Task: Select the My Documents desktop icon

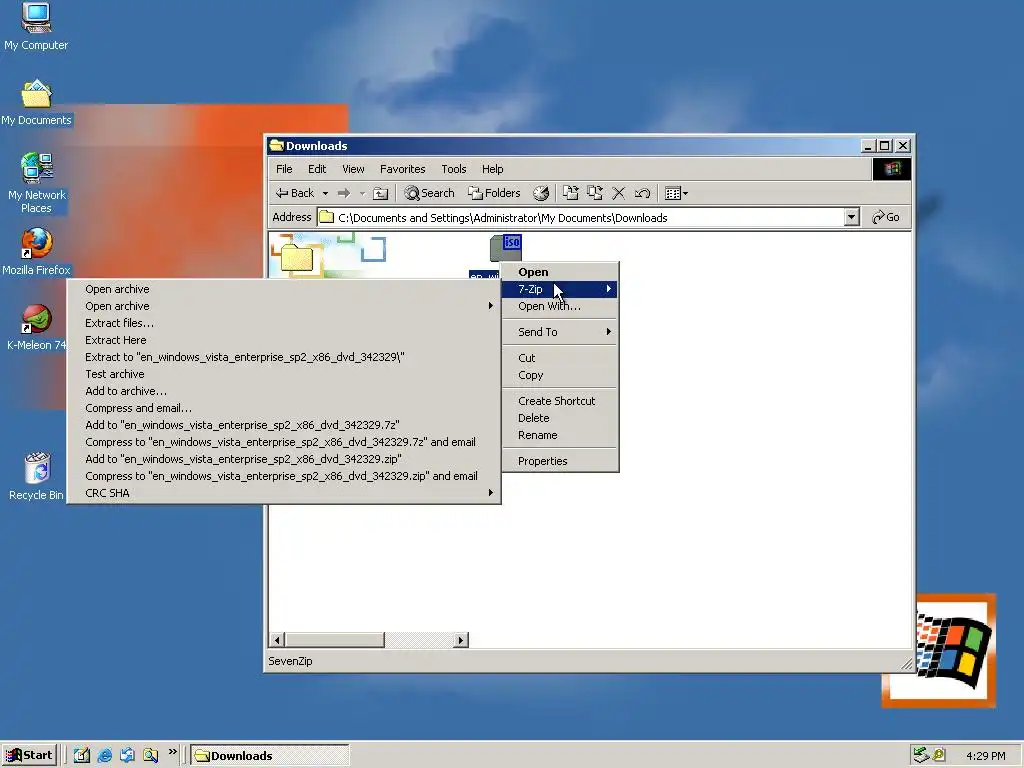Action: pyautogui.click(x=36, y=103)
